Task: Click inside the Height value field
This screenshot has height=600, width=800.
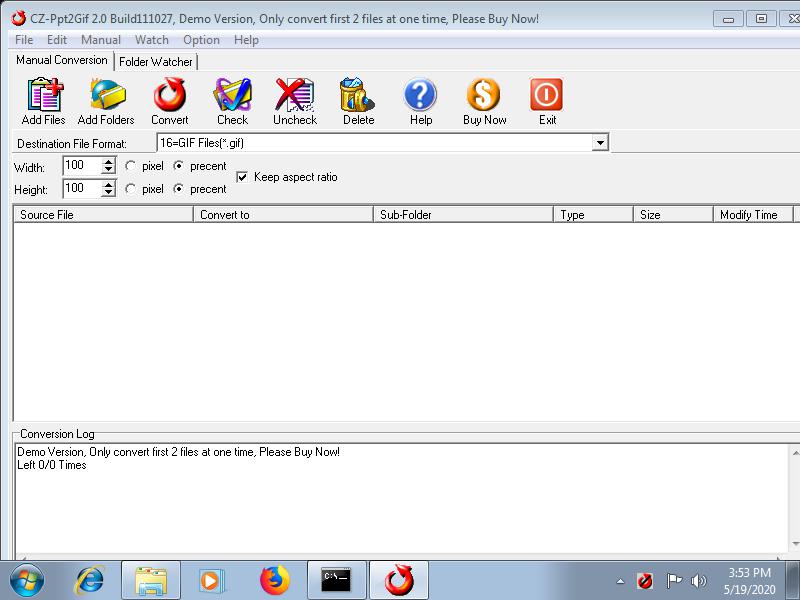Action: pyautogui.click(x=83, y=189)
